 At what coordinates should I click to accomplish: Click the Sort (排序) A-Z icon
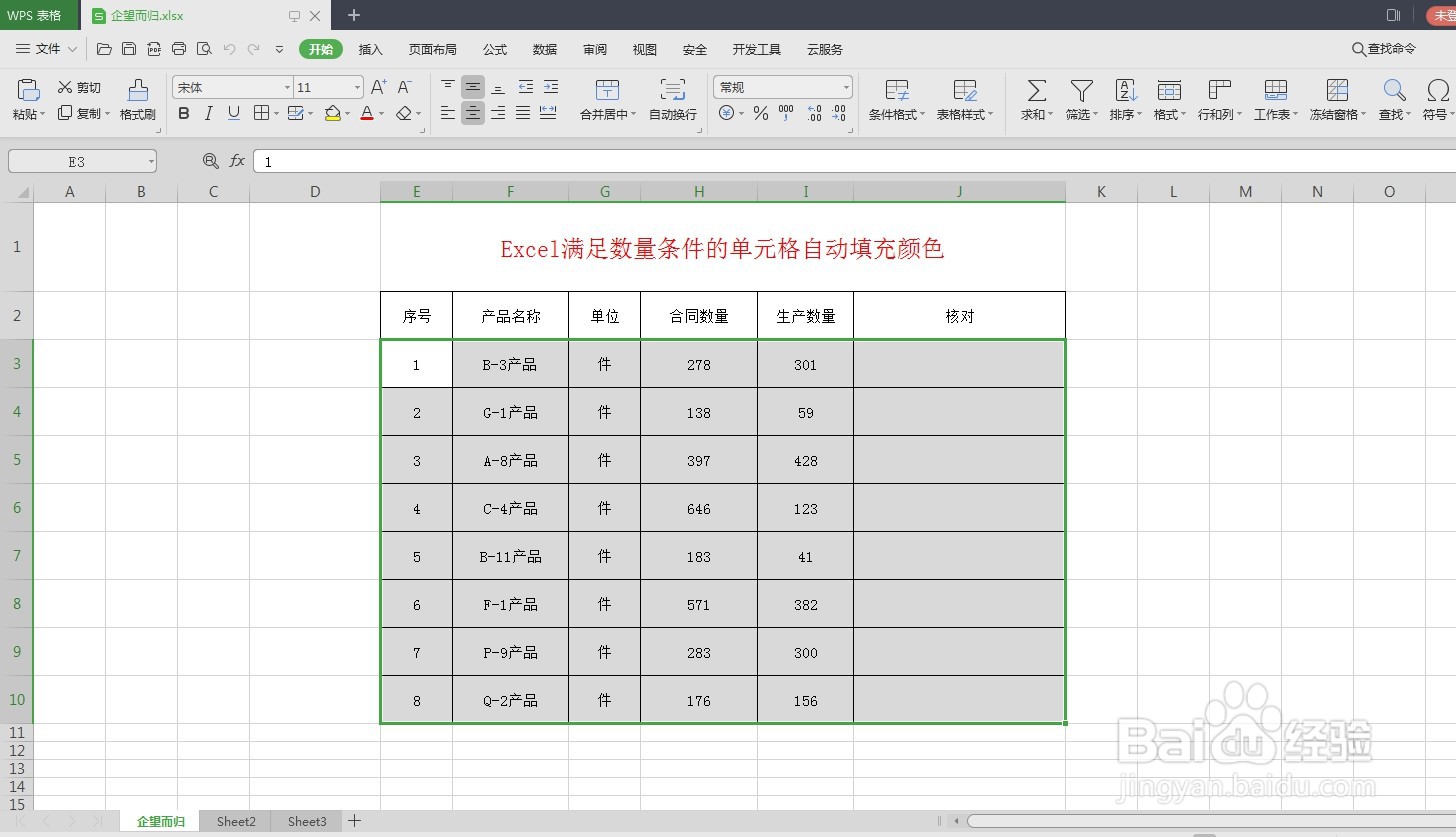click(x=1126, y=91)
